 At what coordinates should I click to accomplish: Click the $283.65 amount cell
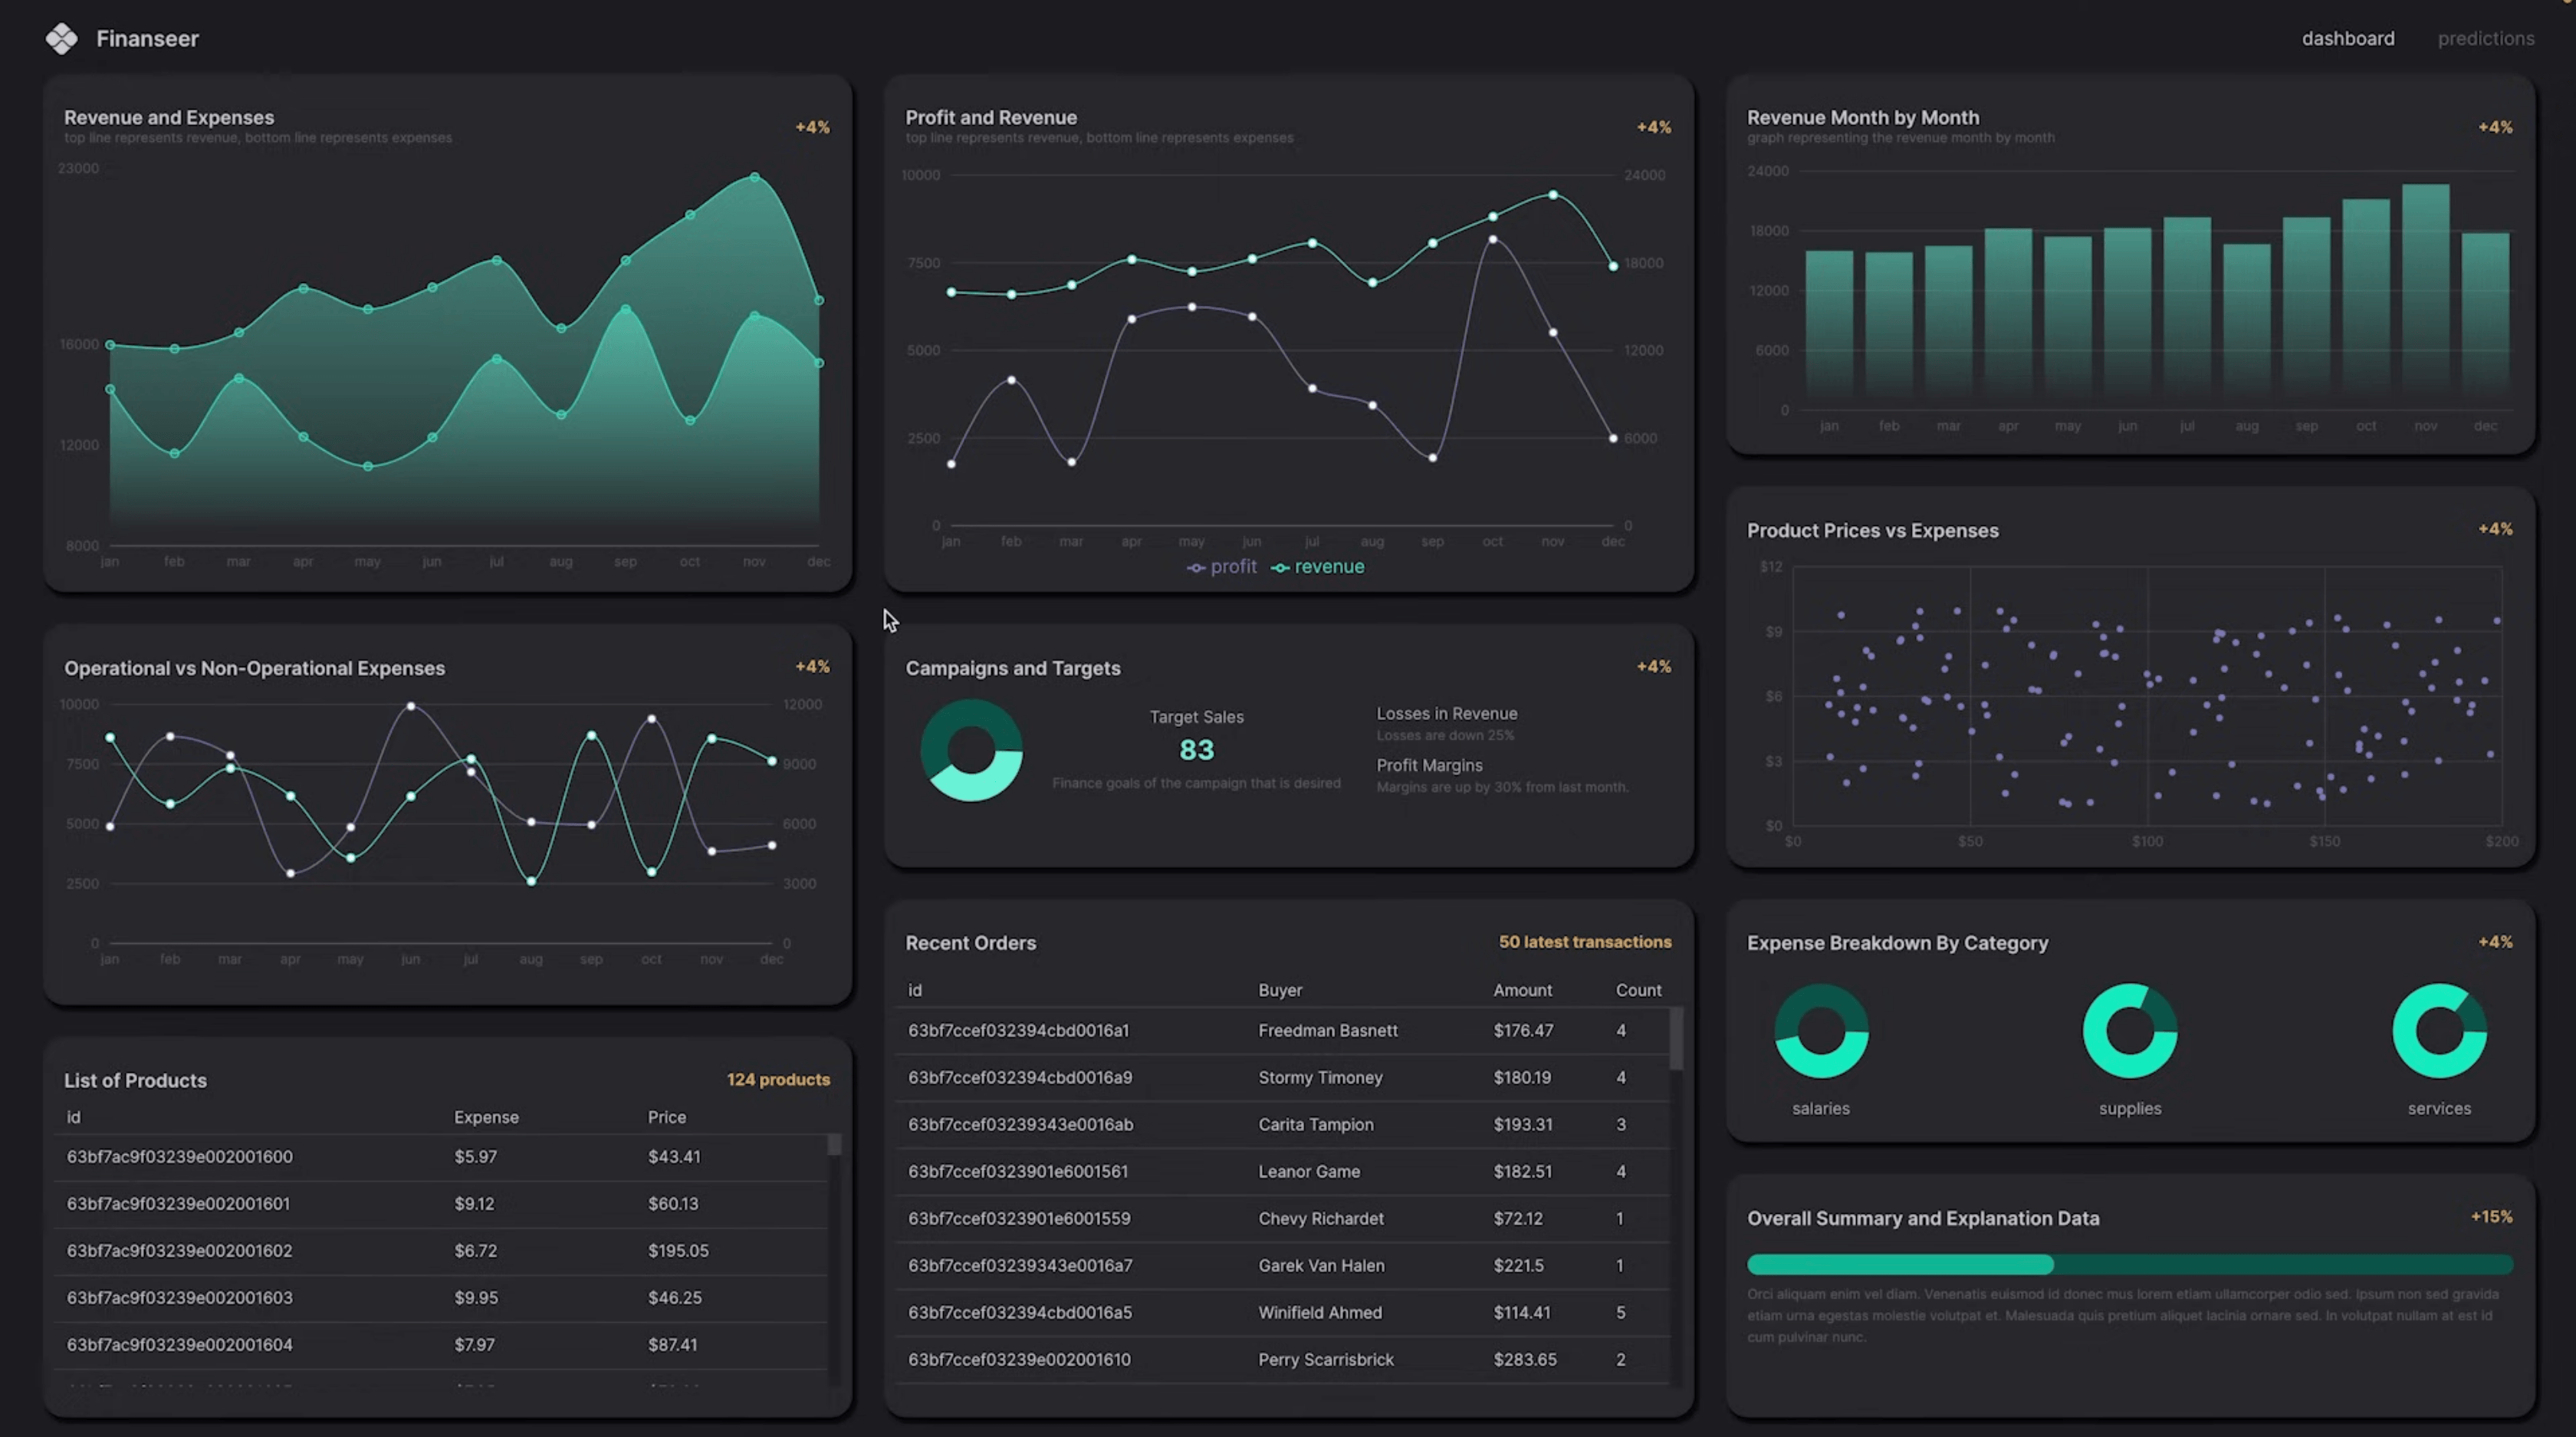tap(1524, 1359)
